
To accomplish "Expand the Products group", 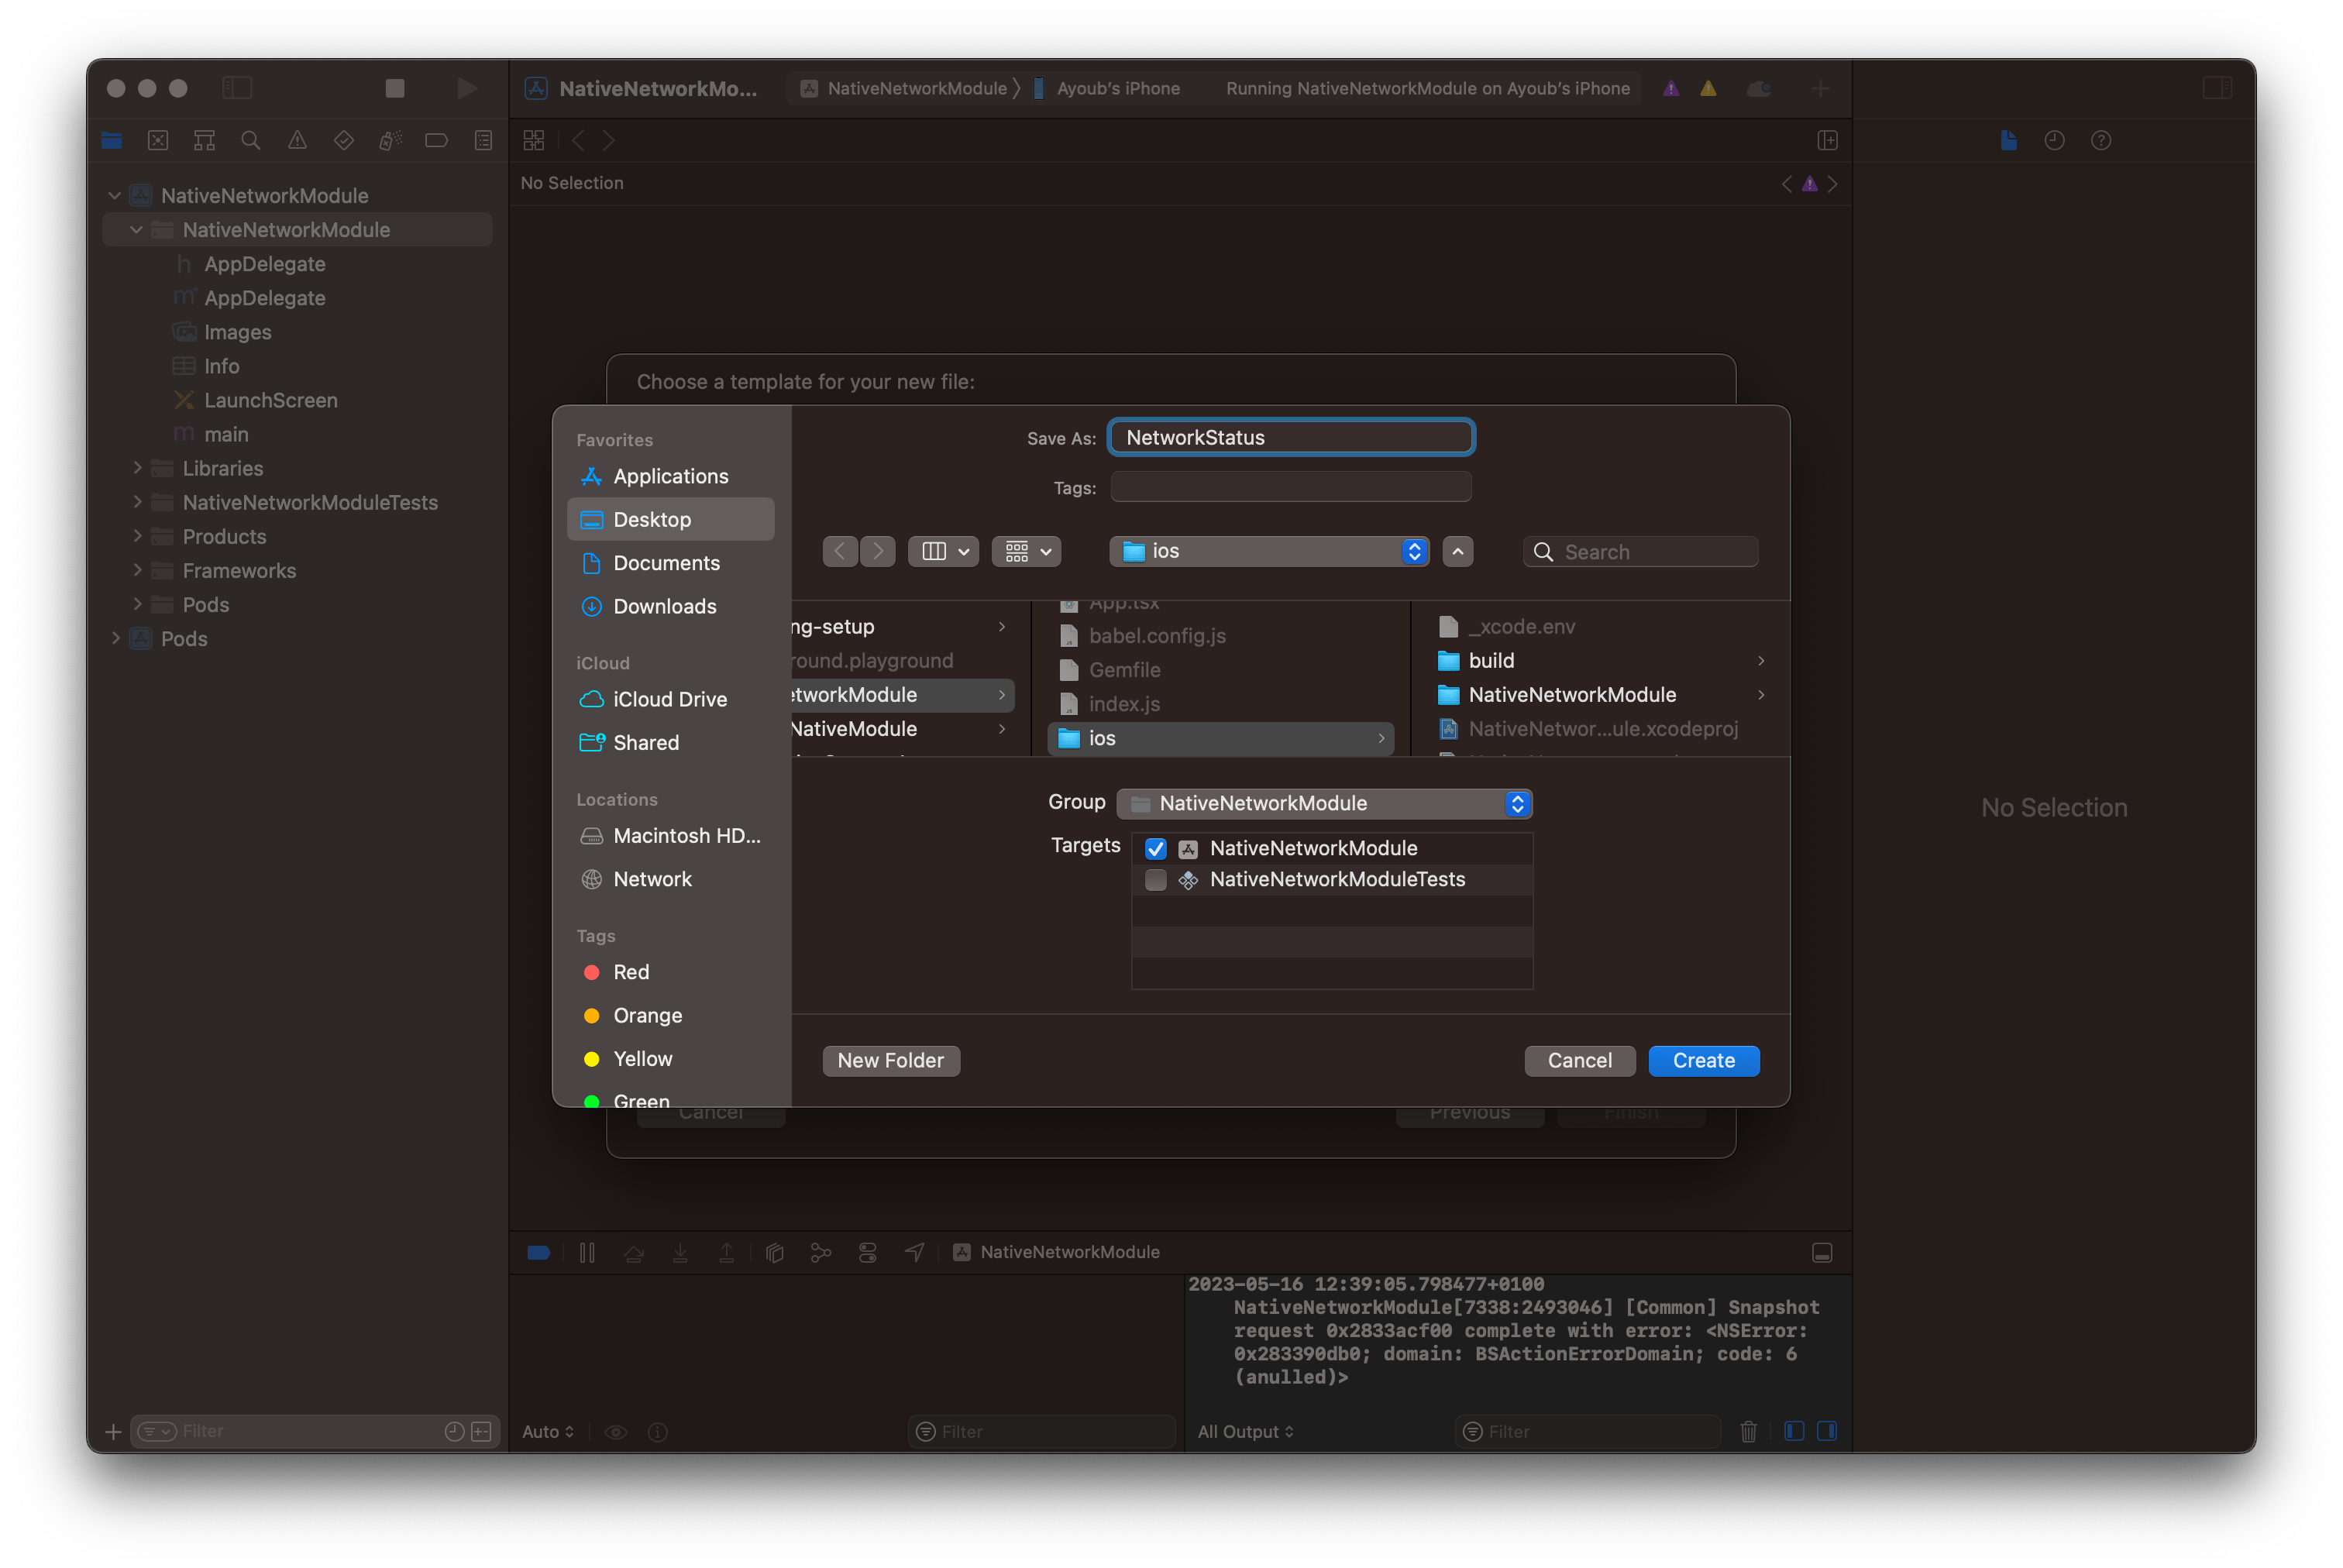I will point(137,536).
